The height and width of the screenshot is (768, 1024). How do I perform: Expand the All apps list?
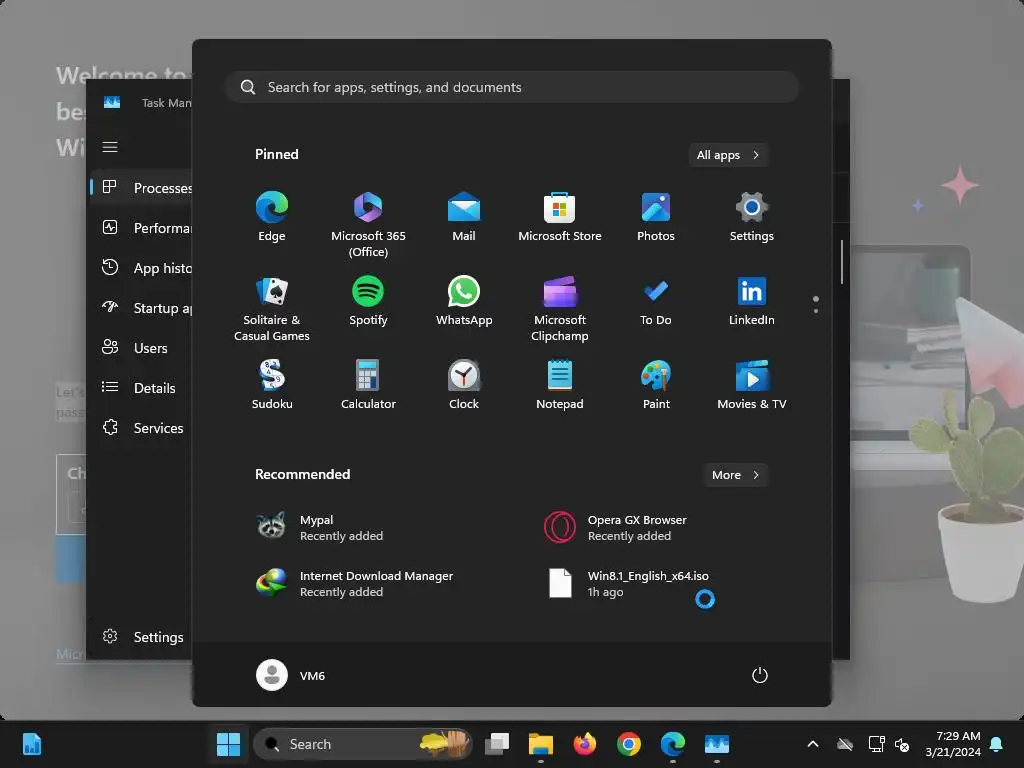click(728, 155)
